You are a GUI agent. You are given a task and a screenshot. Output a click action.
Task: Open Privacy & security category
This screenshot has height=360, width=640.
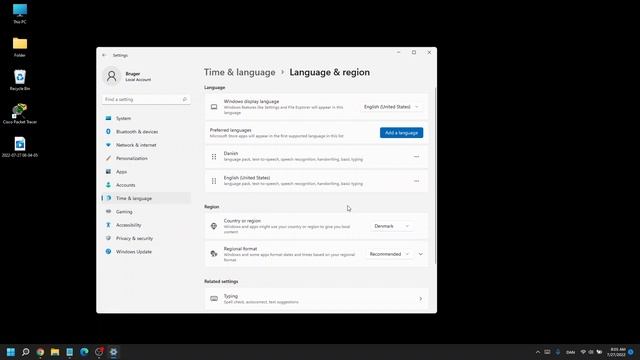pos(146,238)
